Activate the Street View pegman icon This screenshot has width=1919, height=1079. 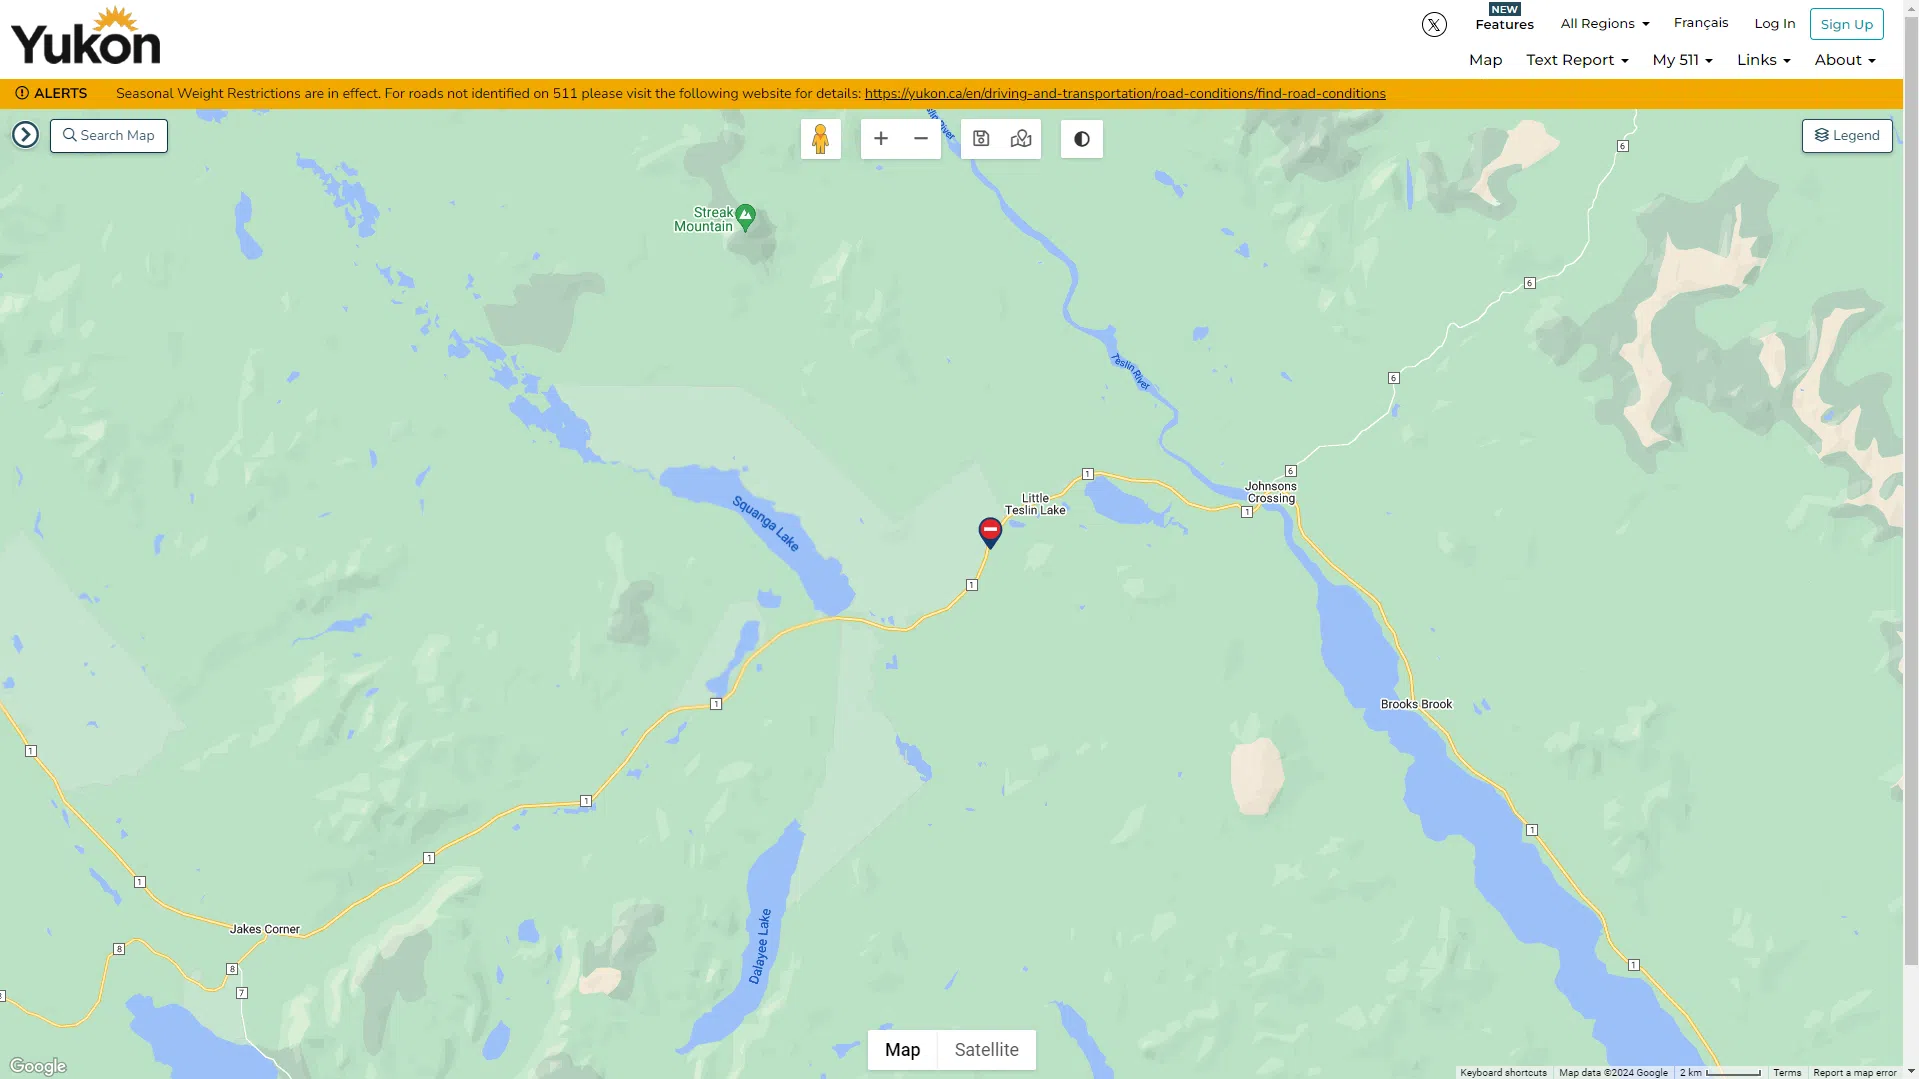point(820,139)
